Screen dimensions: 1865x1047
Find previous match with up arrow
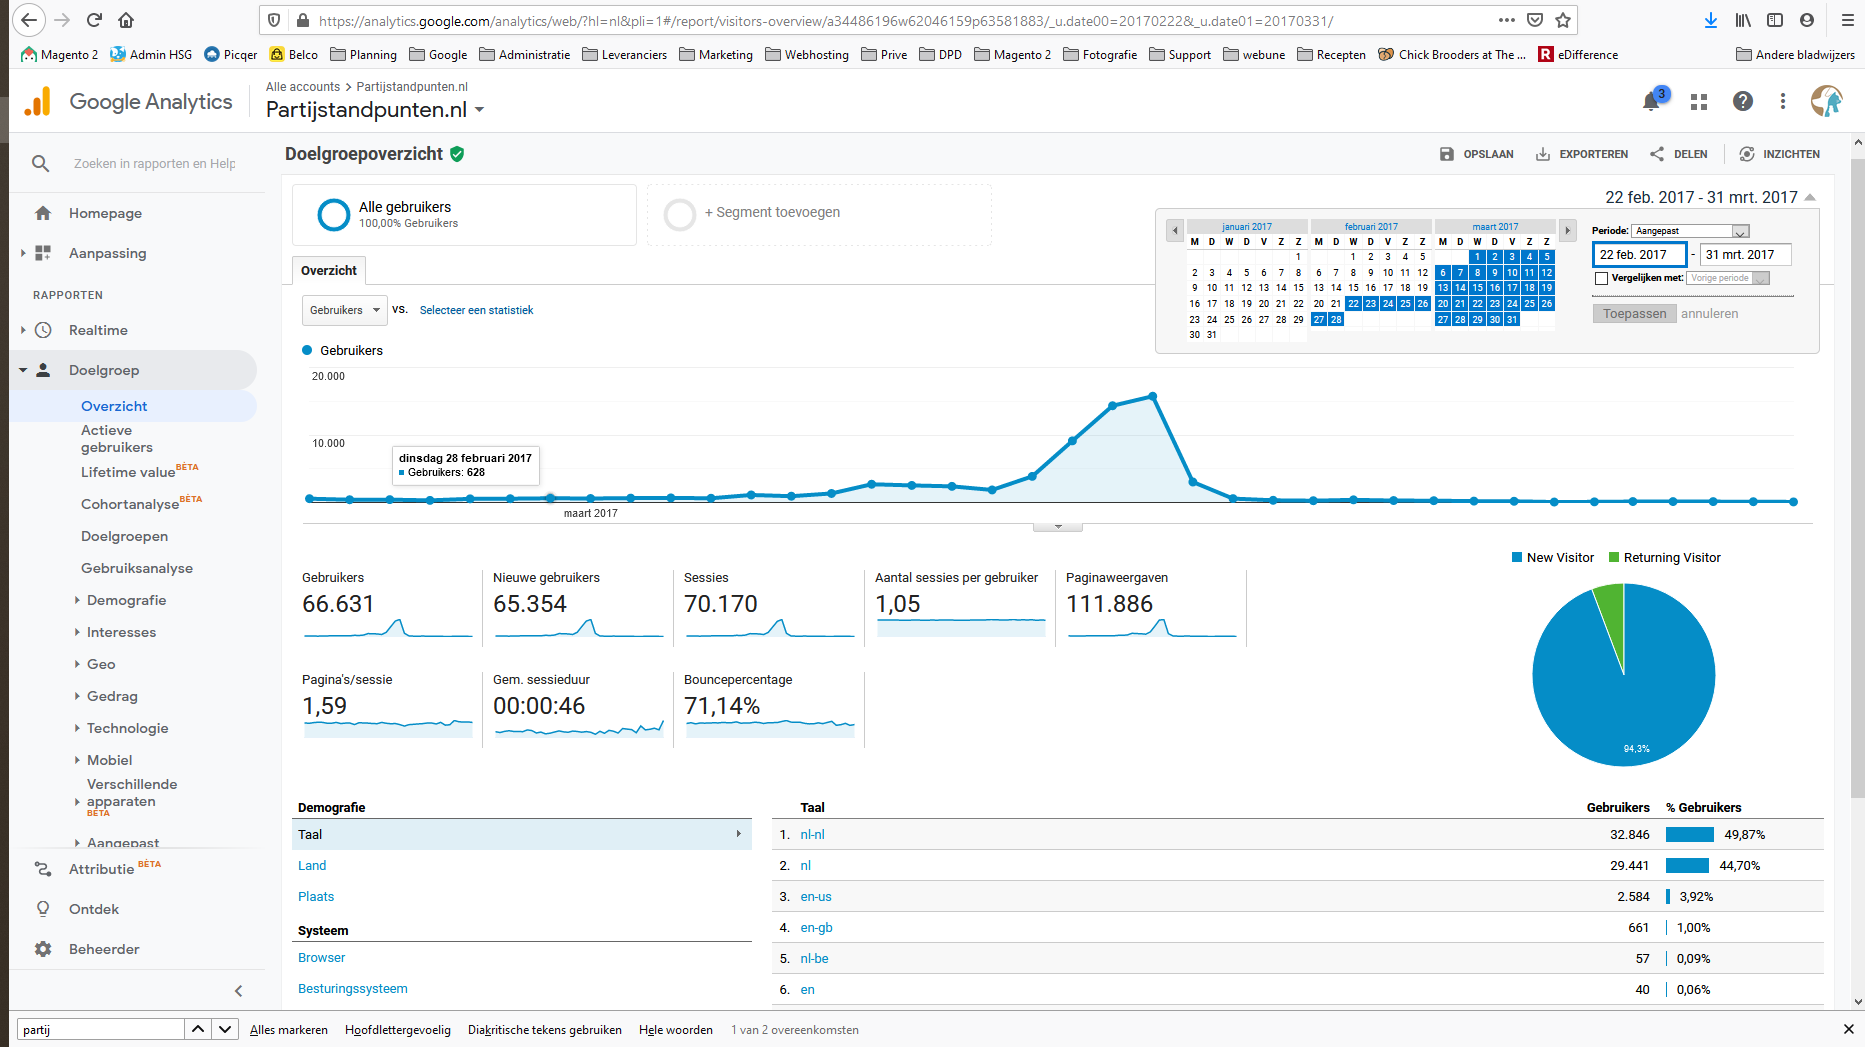tap(198, 1029)
